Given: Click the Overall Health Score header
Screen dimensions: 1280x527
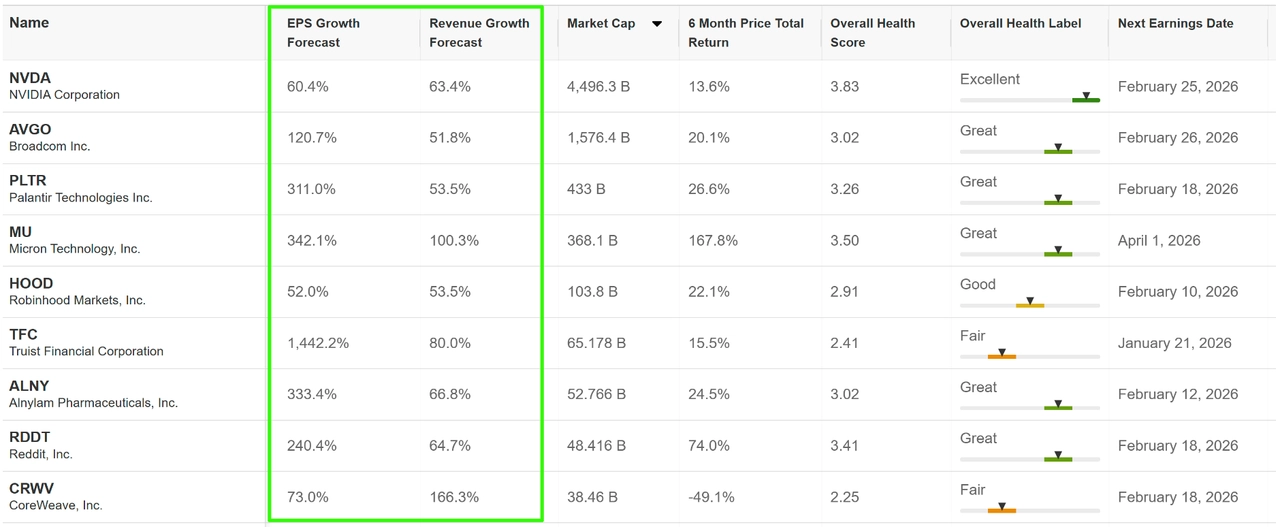Looking at the screenshot, I should coord(872,33).
